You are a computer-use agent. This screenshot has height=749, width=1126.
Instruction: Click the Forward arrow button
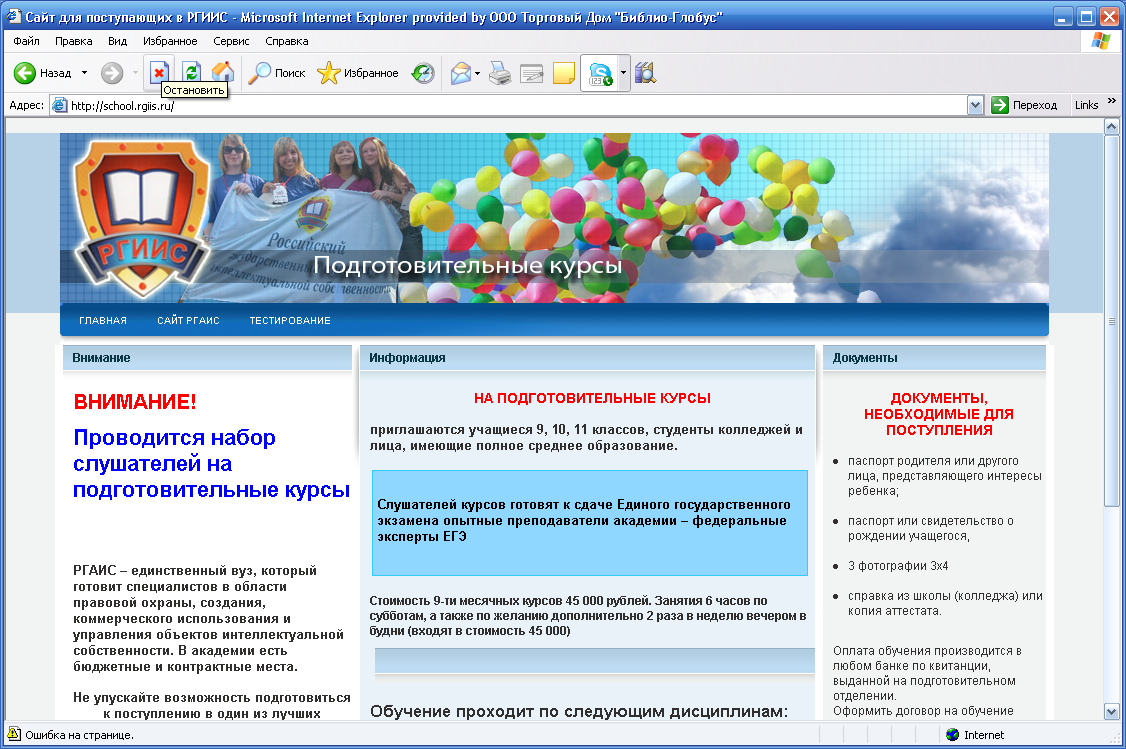point(111,73)
